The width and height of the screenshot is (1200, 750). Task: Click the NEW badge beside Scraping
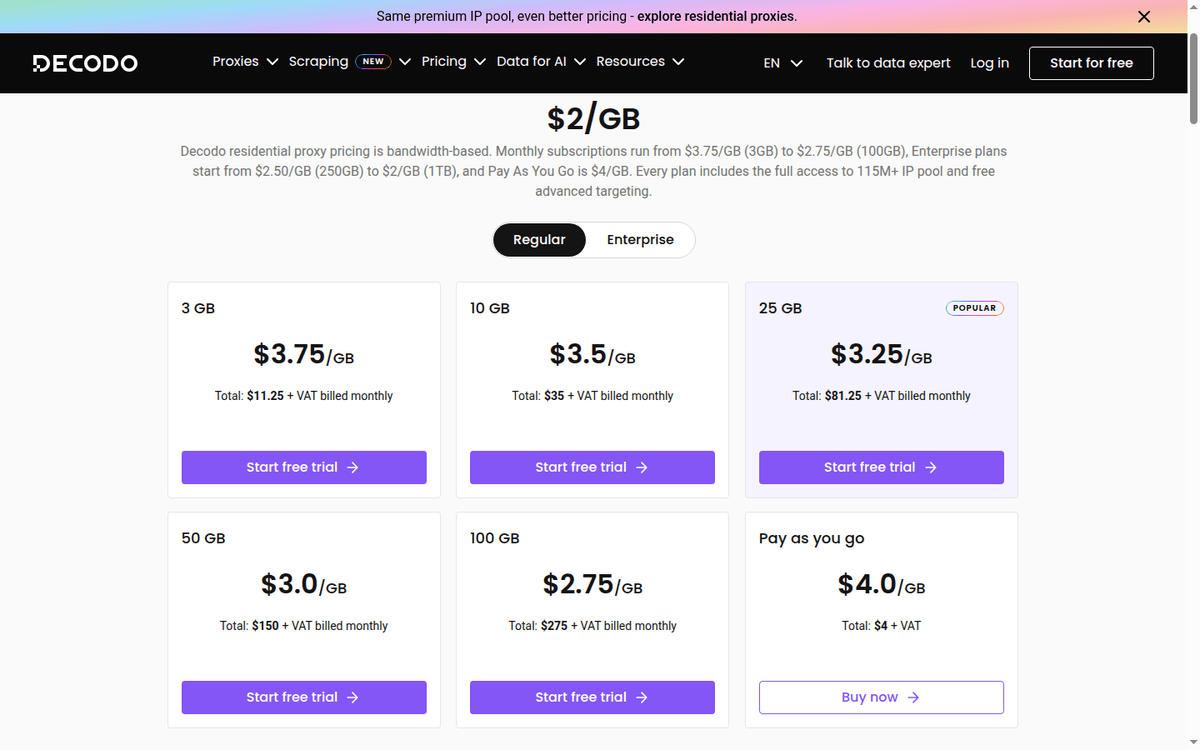point(373,61)
